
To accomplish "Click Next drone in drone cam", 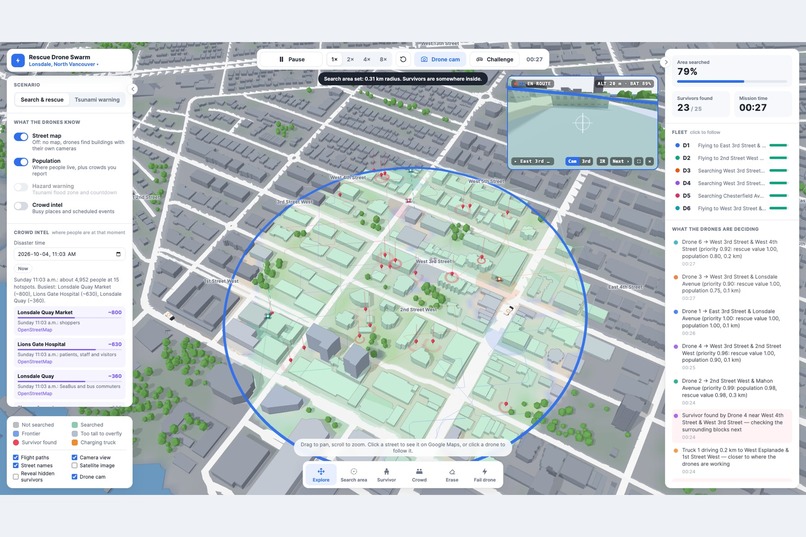I will [619, 161].
